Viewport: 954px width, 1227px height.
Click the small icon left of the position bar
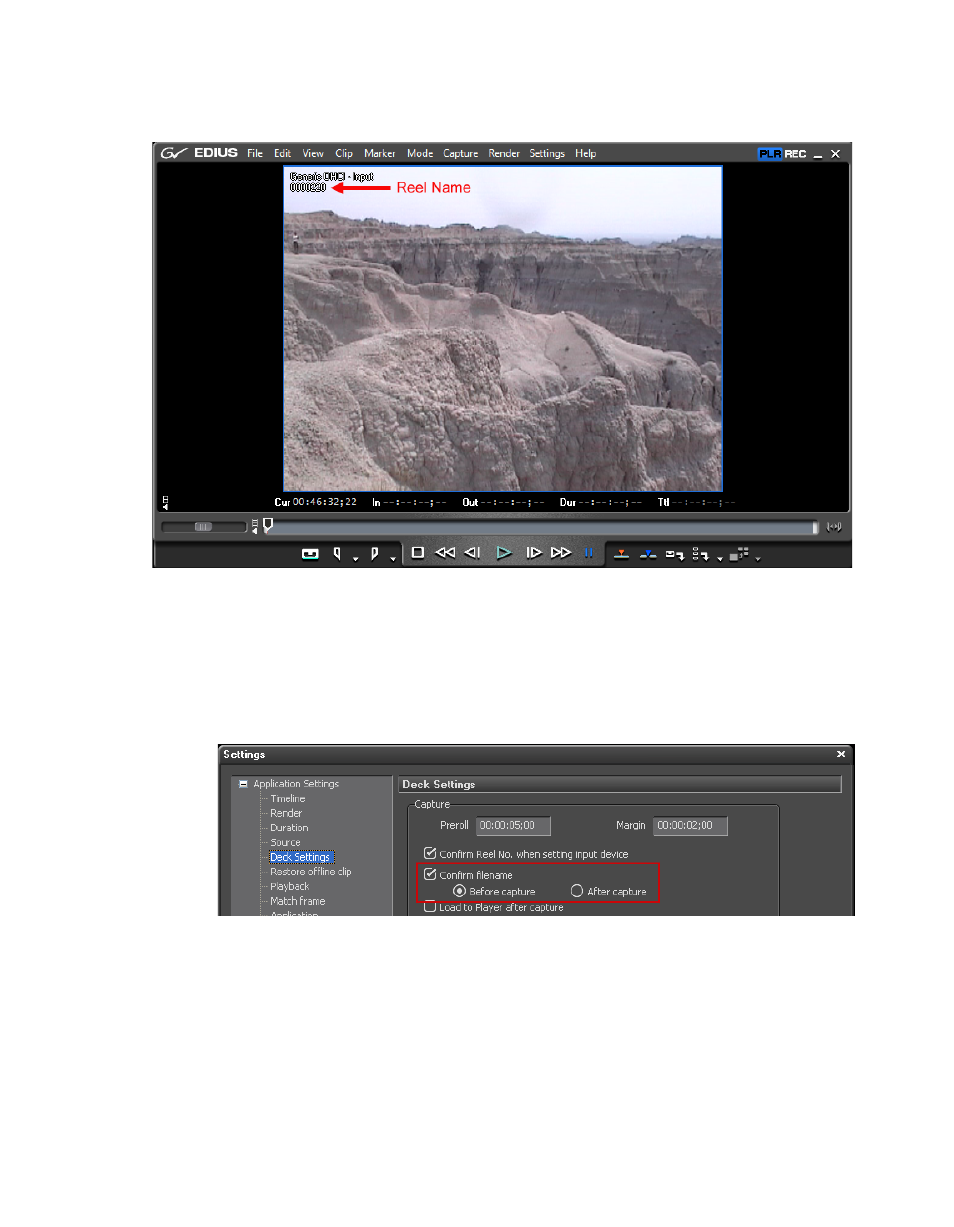point(254,526)
